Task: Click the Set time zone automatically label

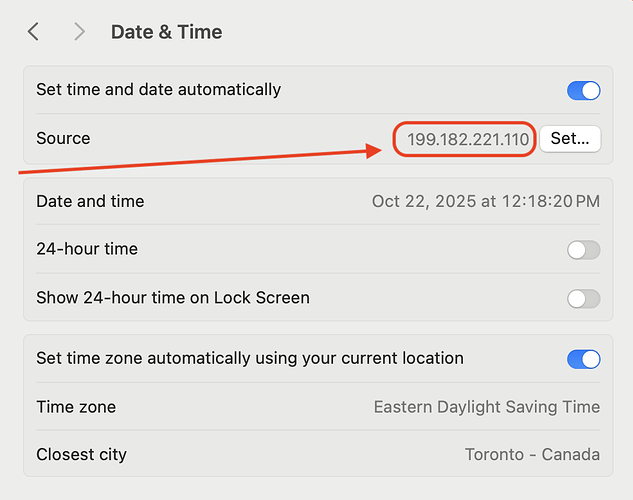Action: click(249, 358)
